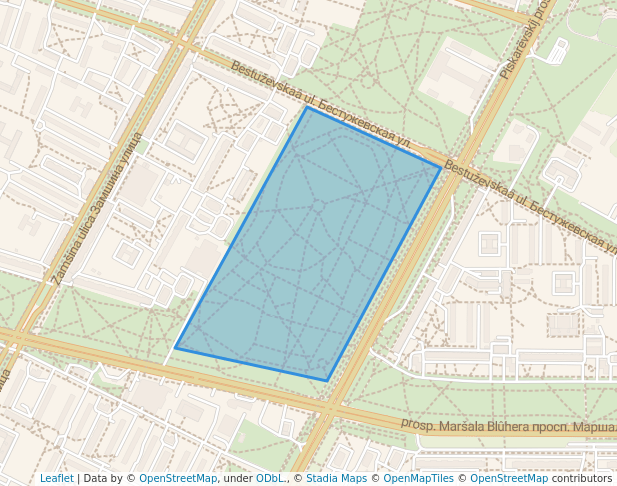Image resolution: width=617 pixels, height=486 pixels.
Task: Click the polygon's southern bottom corner vertex
Action: pos(327,381)
